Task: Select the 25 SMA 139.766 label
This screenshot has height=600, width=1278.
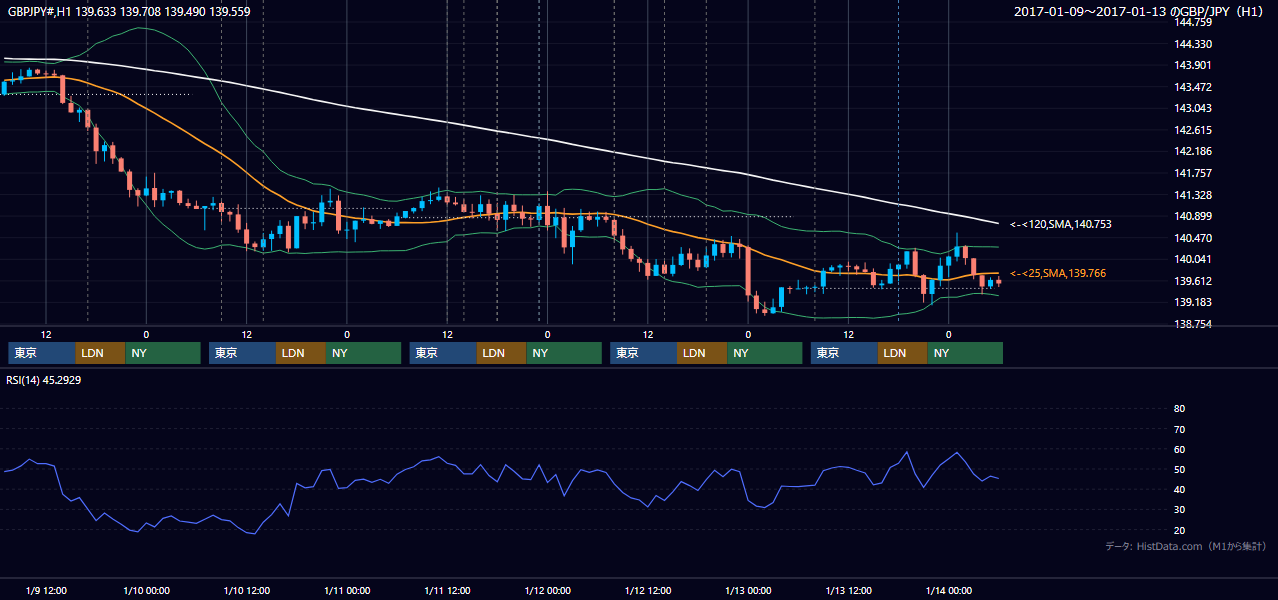Action: click(x=1058, y=273)
